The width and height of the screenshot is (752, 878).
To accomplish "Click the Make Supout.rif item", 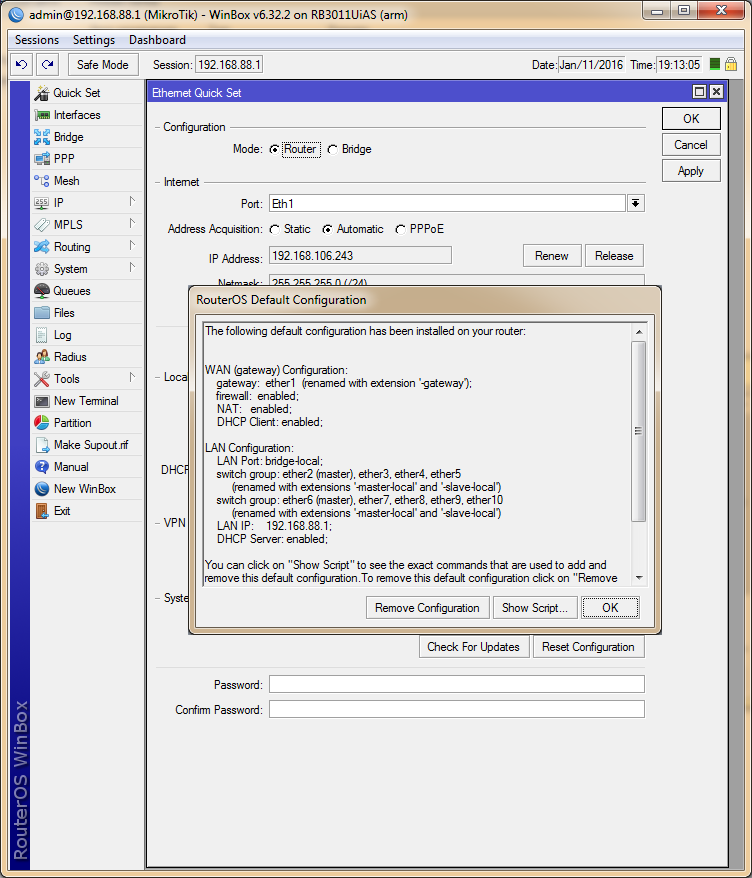I will (x=90, y=445).
